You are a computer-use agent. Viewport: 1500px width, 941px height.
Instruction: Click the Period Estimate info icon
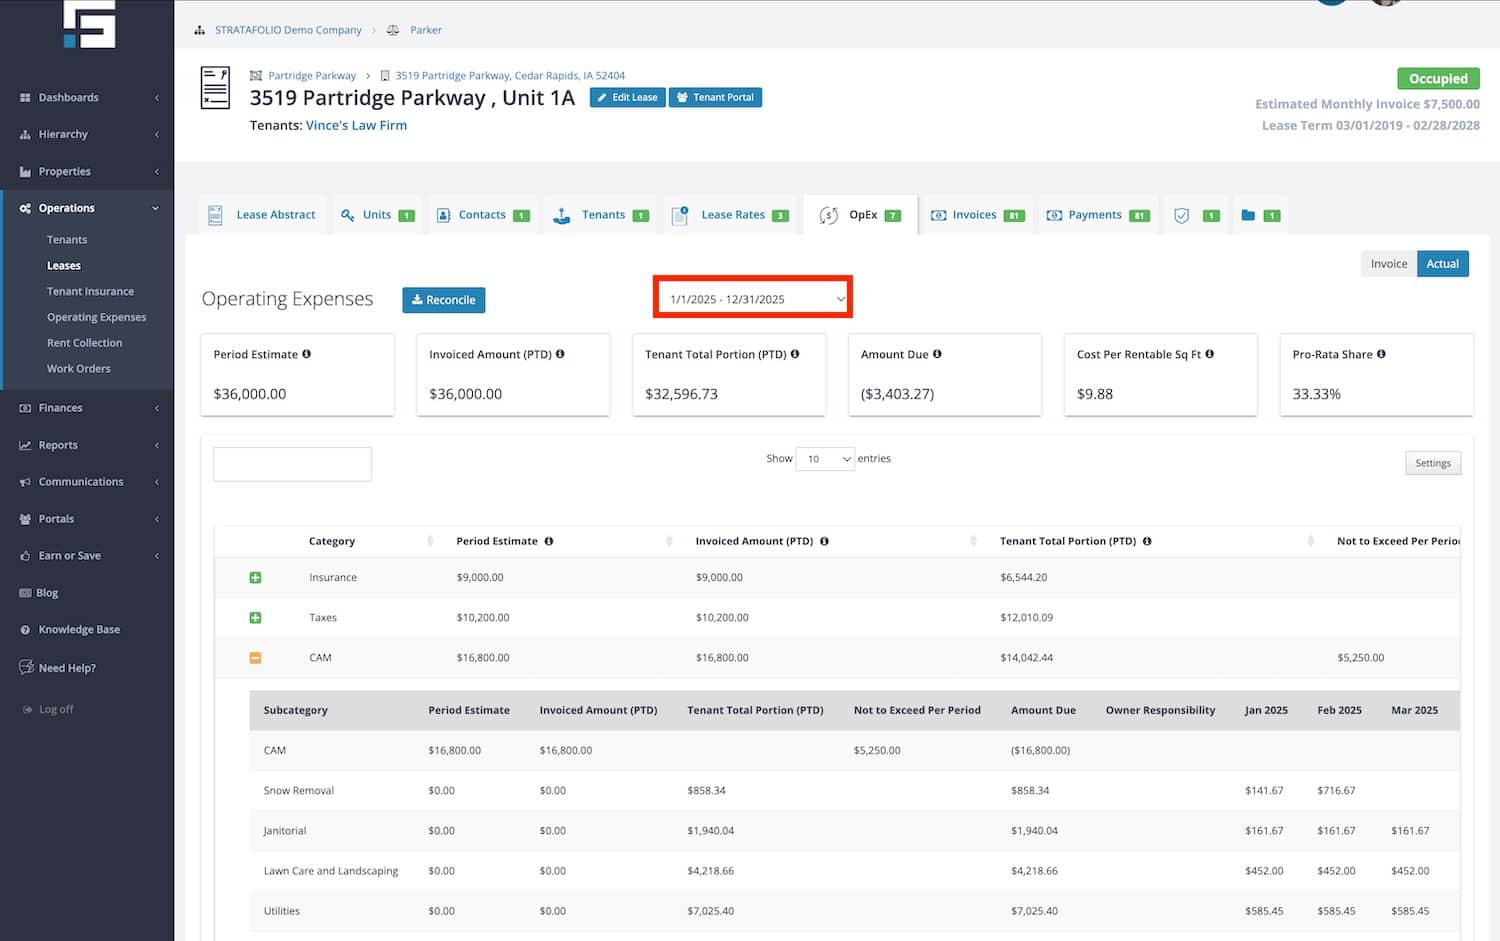pos(307,354)
